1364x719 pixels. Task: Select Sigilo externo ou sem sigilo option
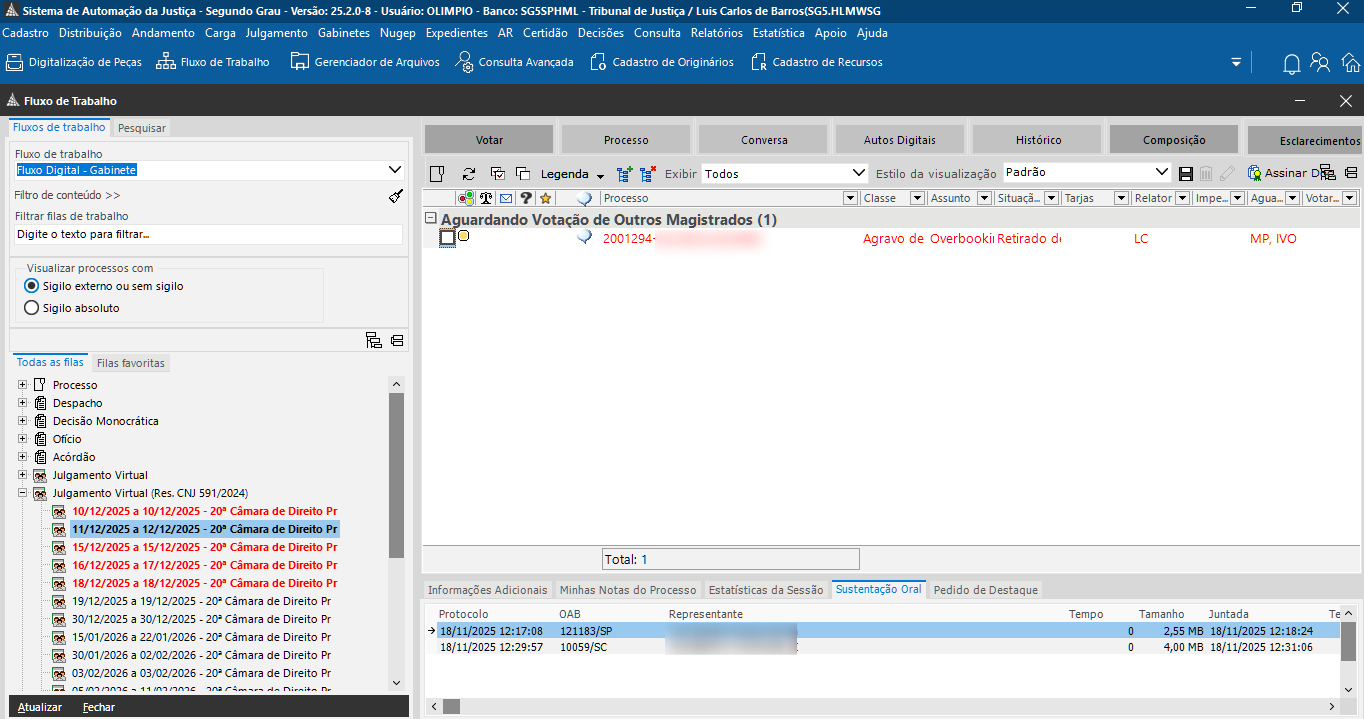[x=31, y=286]
